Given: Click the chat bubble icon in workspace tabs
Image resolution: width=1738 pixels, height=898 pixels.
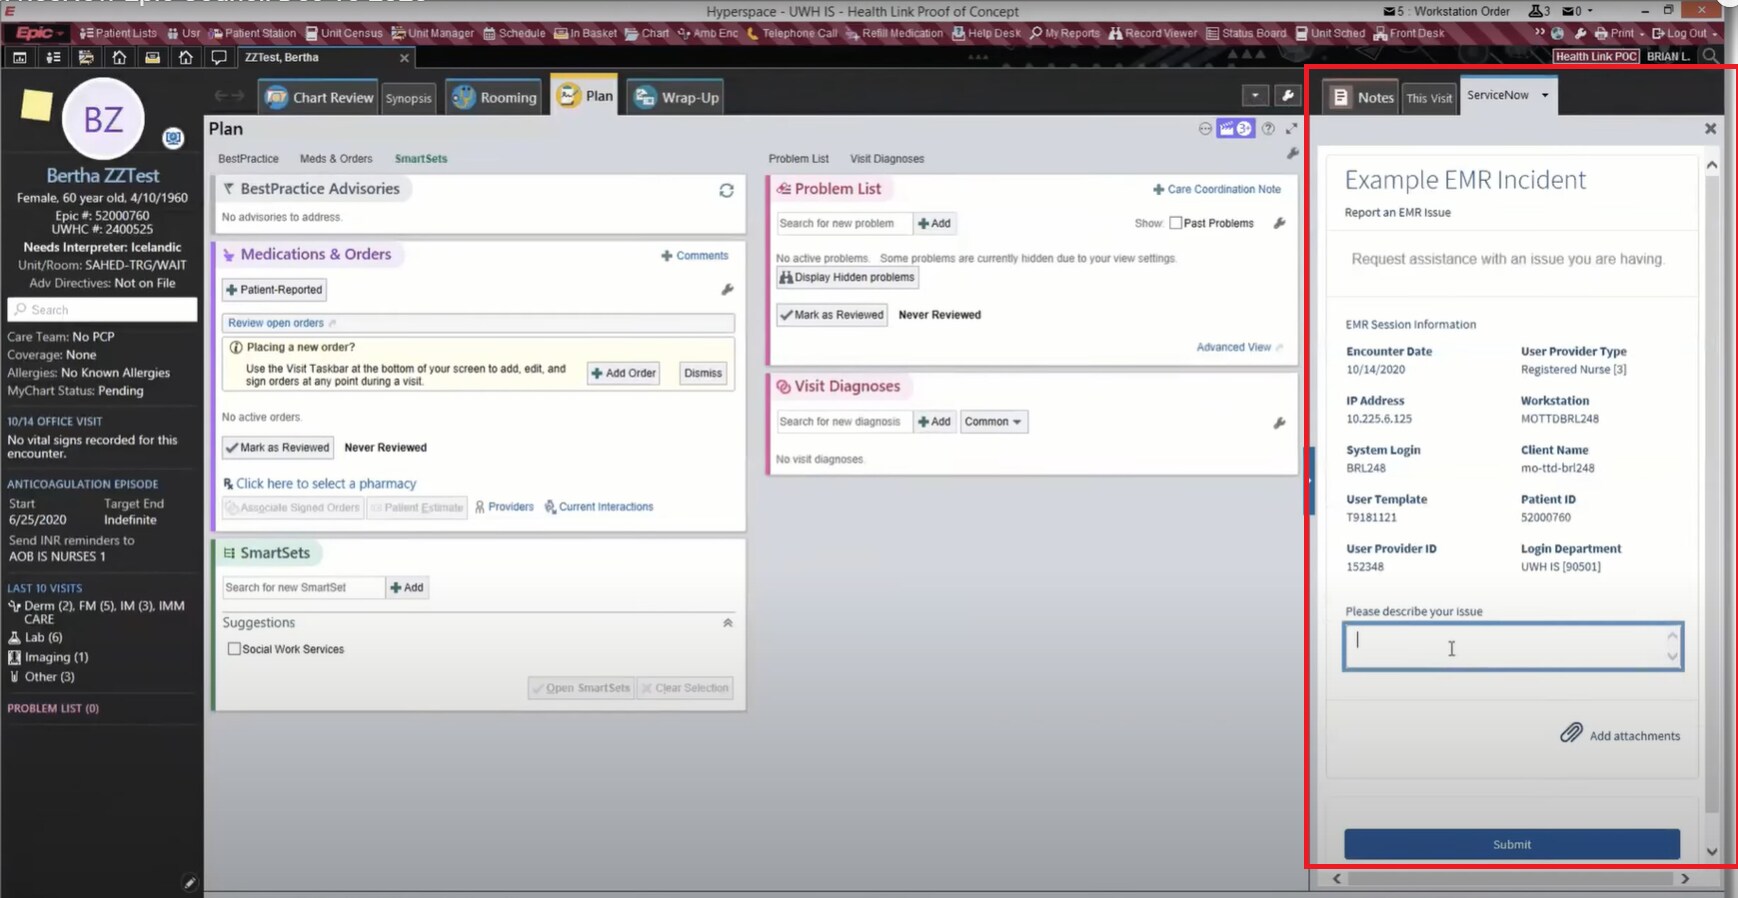Looking at the screenshot, I should click(218, 58).
